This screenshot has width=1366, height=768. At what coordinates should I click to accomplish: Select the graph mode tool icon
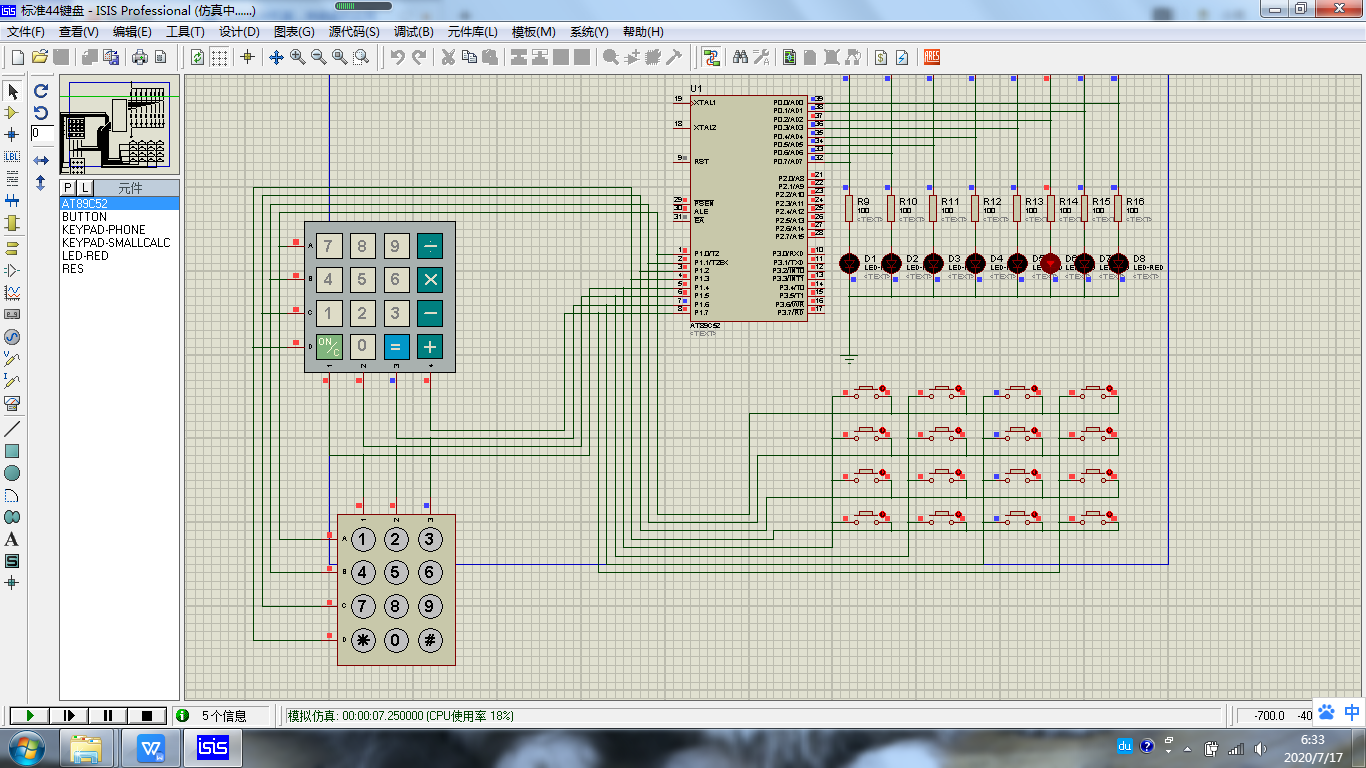pos(12,293)
